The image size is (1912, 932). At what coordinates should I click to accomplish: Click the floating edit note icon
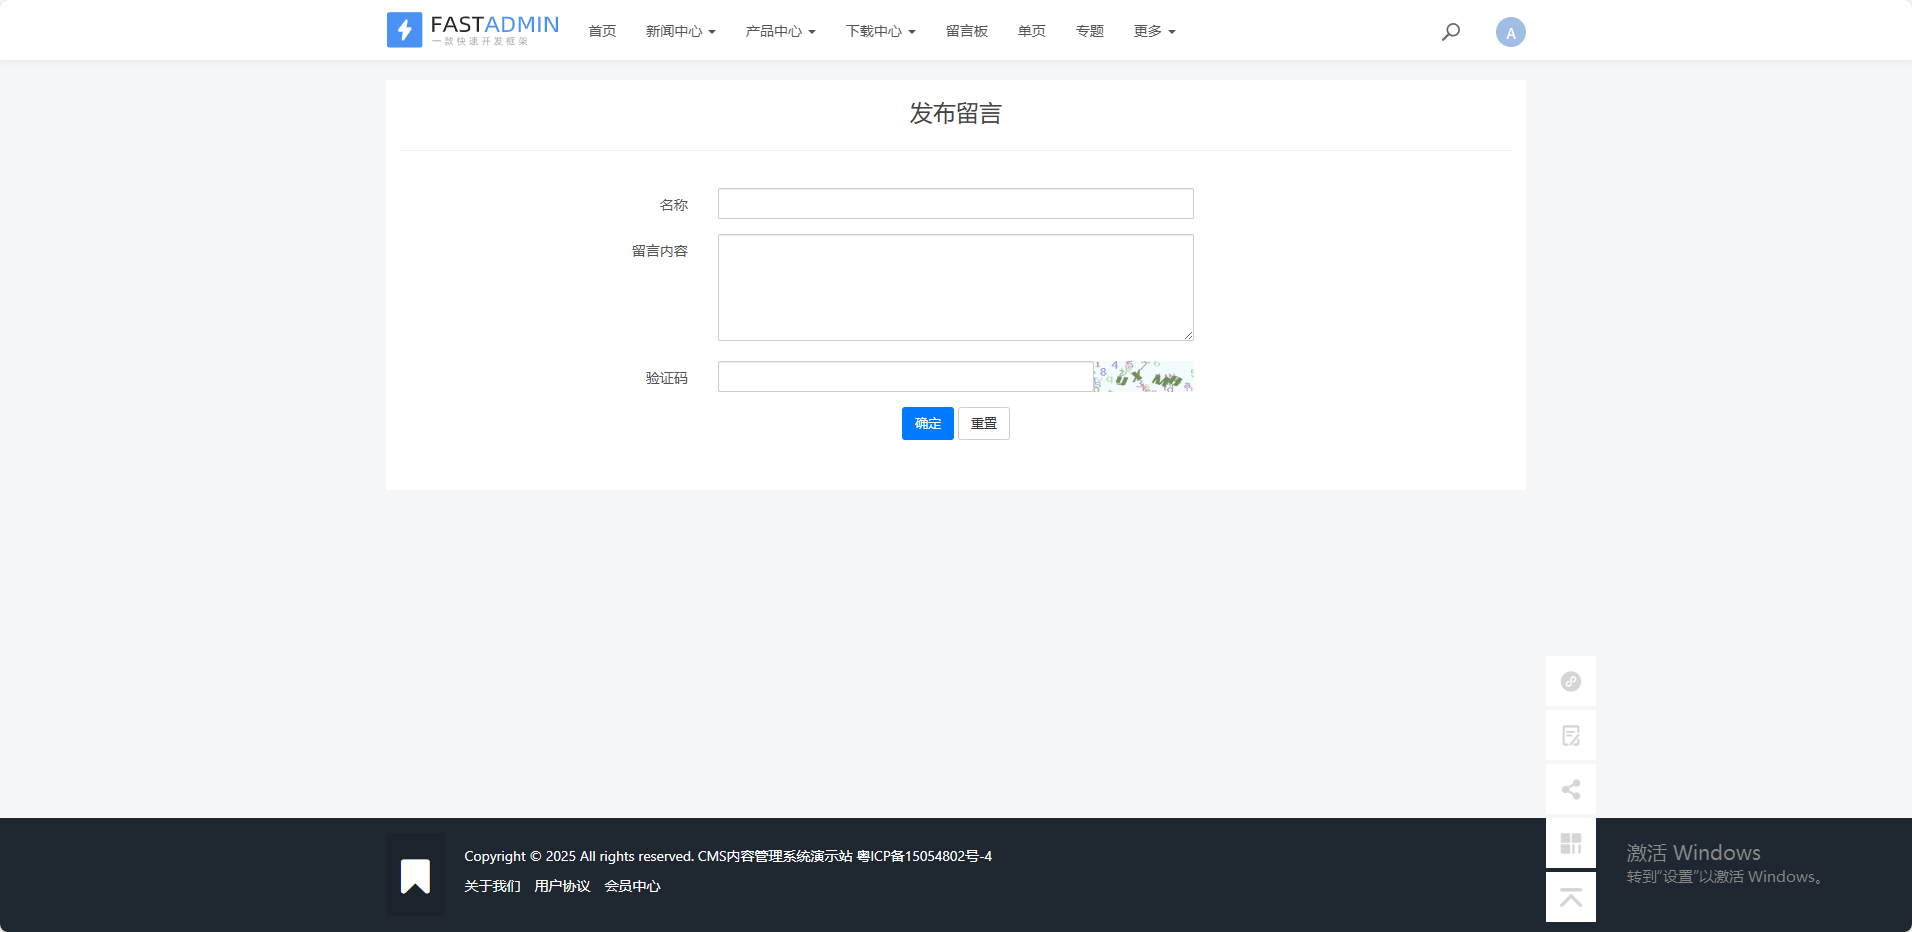(x=1570, y=736)
